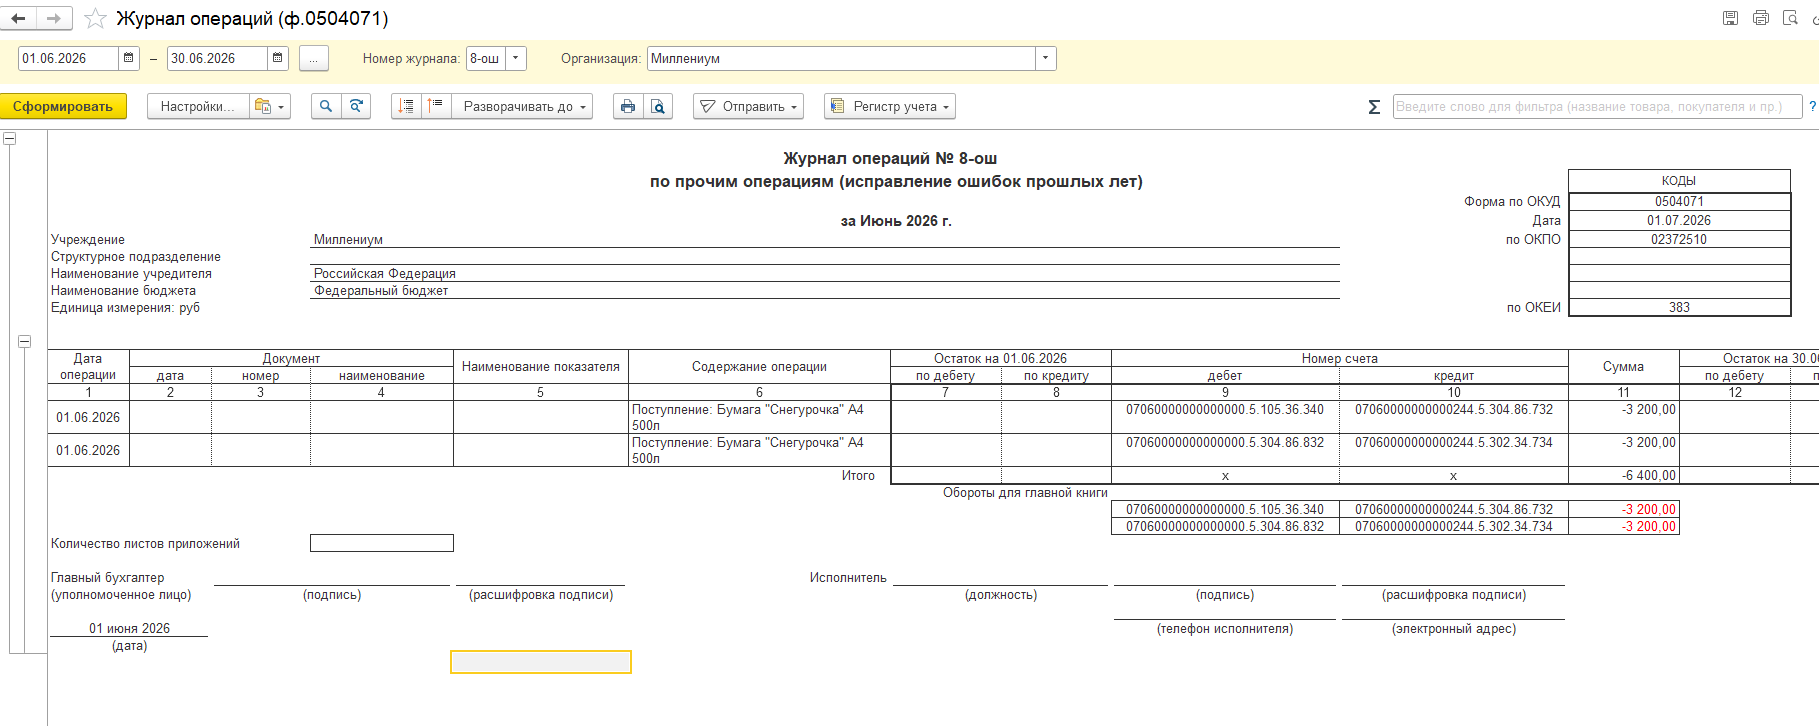Select the report title Журнал операций № 8-ош
The width and height of the screenshot is (1819, 726).
click(890, 158)
